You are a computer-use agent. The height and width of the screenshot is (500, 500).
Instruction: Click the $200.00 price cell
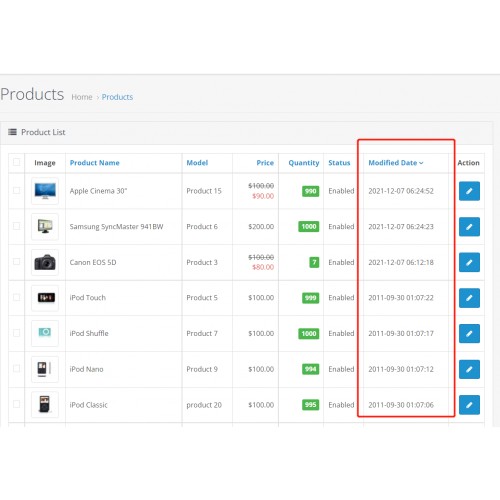click(x=261, y=227)
